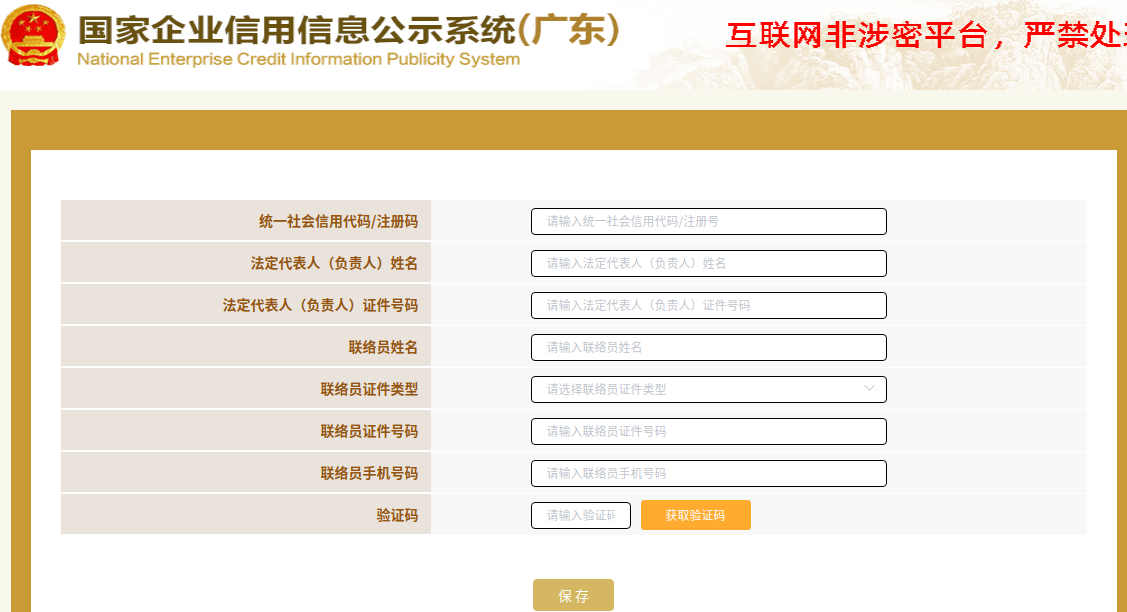Click the national emblem logo
Viewport: 1127px width, 612px height.
[33, 37]
